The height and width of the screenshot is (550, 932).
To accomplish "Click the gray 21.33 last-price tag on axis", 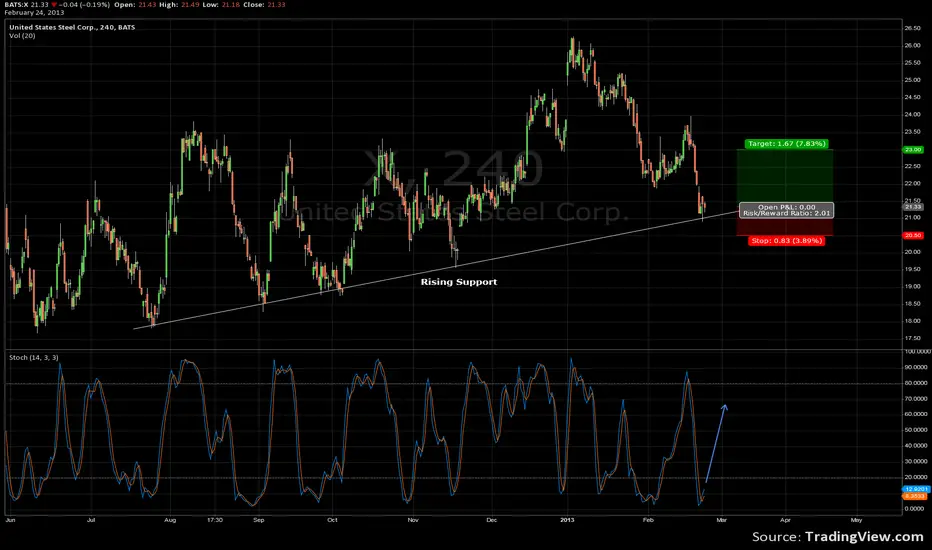I will pos(913,206).
